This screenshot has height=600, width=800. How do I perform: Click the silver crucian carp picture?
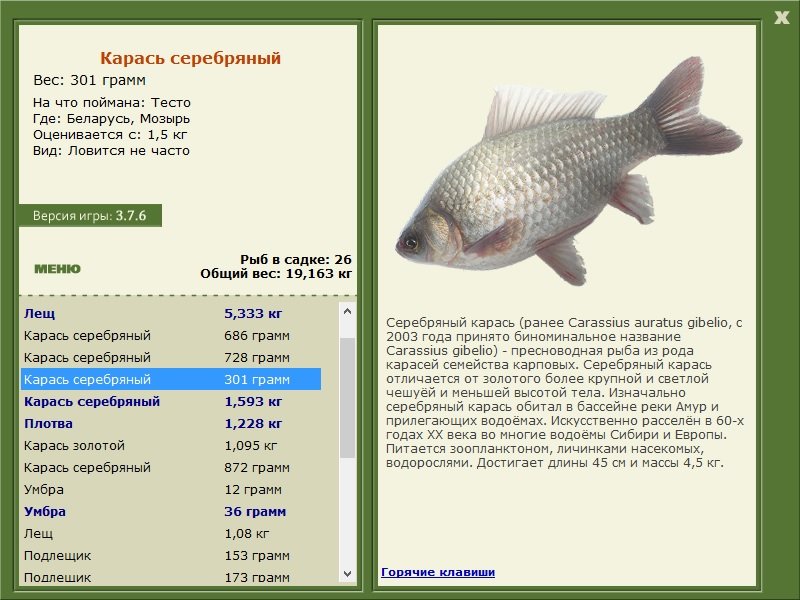click(568, 171)
